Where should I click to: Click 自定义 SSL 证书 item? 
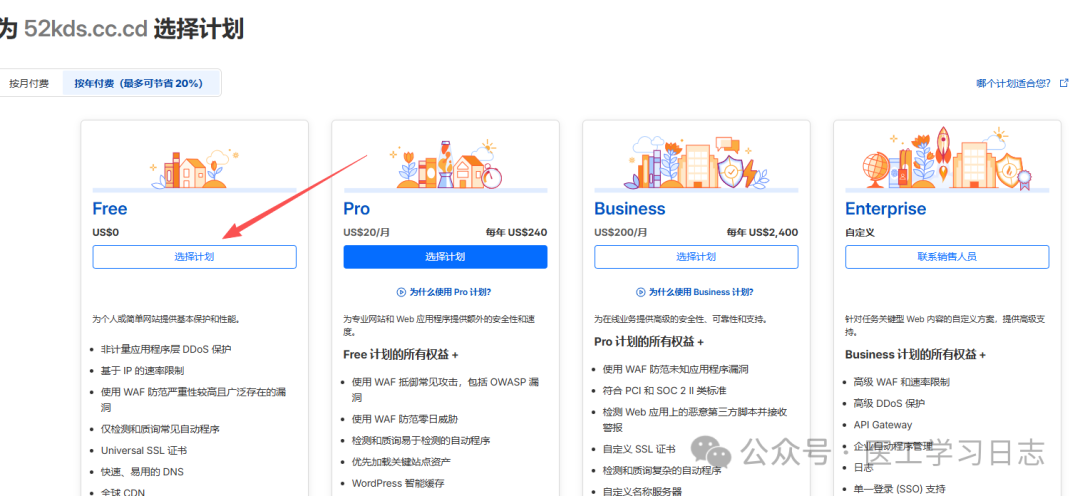tap(639, 449)
